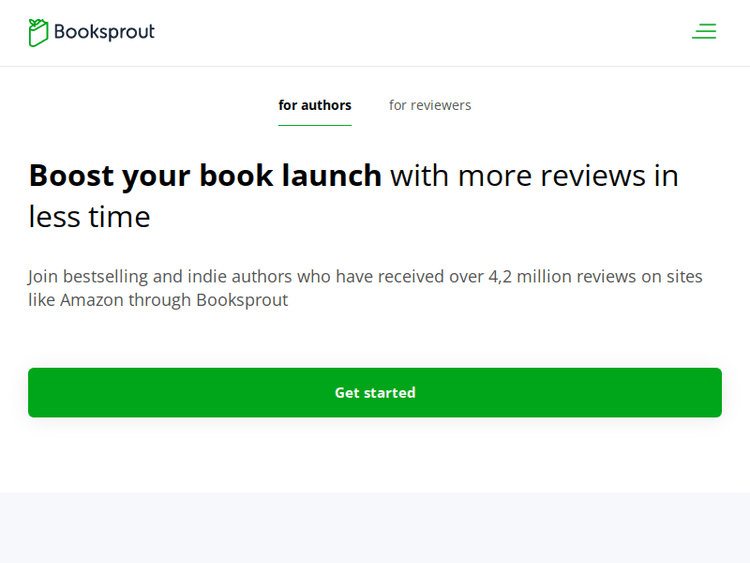Click the 'Join bestselling and indie authors' paragraph
Viewport: 750px width, 563px height.
click(365, 288)
